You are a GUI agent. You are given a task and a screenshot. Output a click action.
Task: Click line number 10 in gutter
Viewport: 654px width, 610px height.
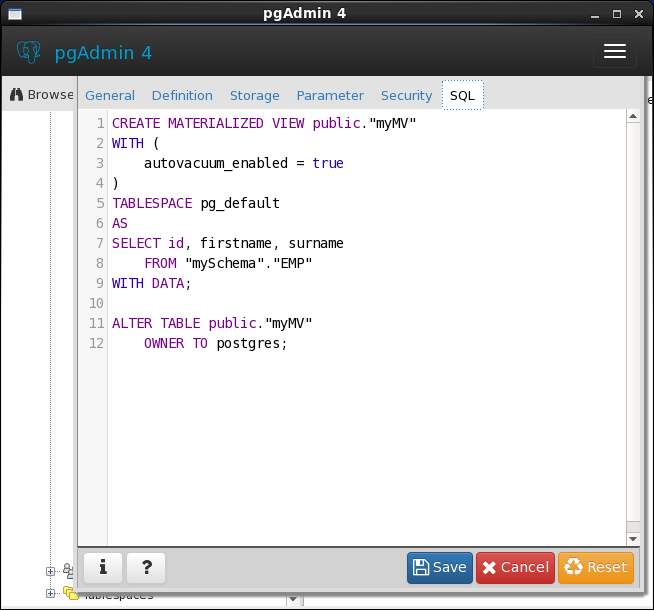coord(96,304)
